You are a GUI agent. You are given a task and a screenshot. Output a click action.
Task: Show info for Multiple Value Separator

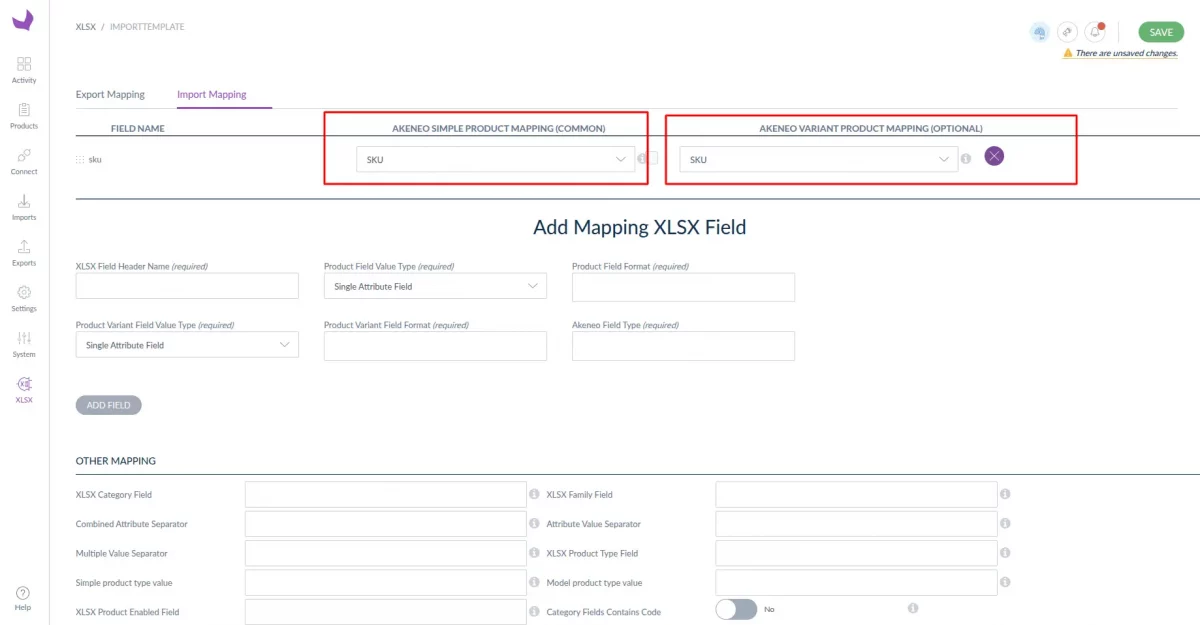pos(534,552)
